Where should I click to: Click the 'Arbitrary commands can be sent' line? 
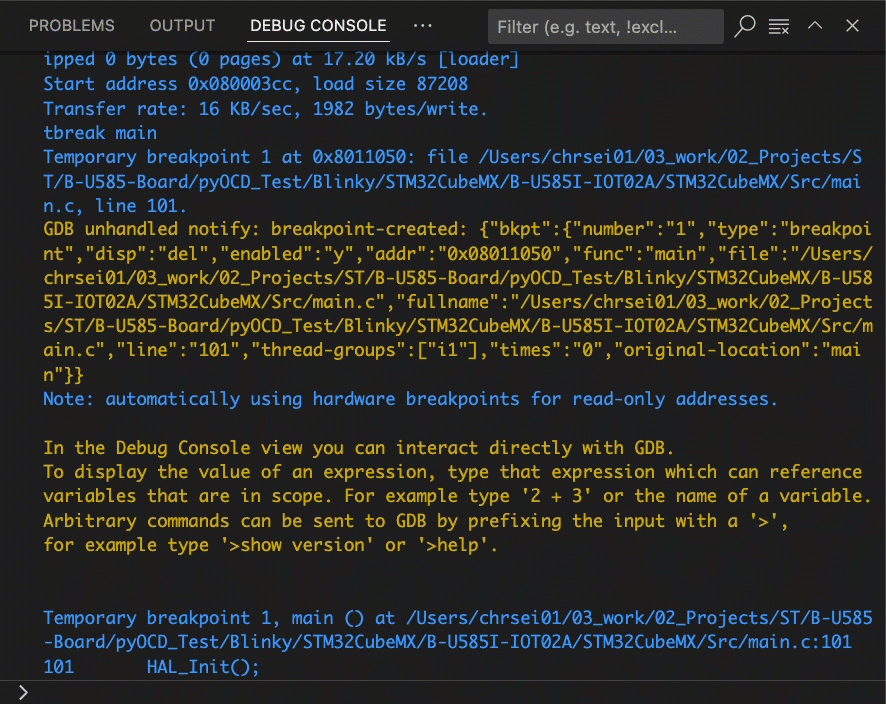[x=415, y=520]
